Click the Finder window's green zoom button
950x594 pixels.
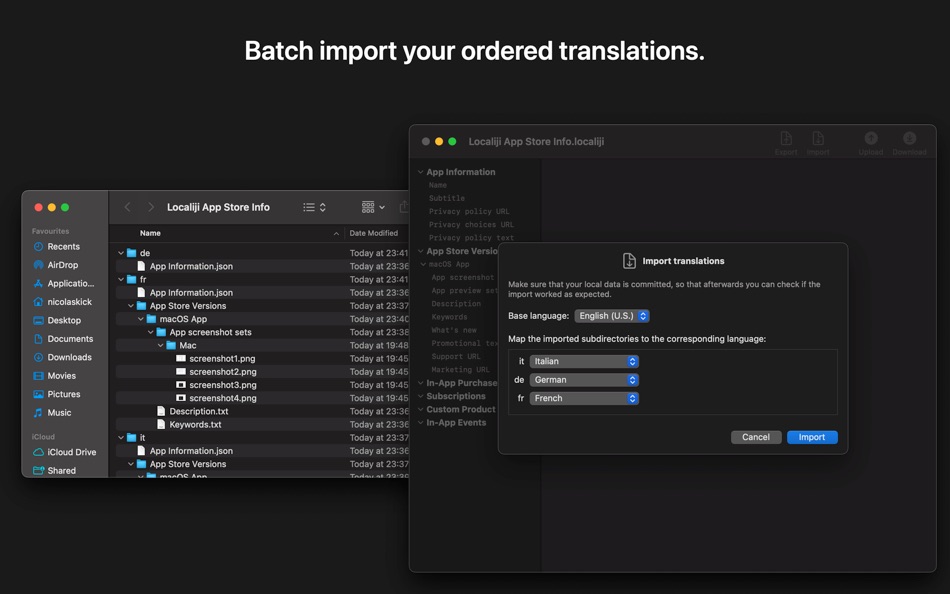point(65,207)
